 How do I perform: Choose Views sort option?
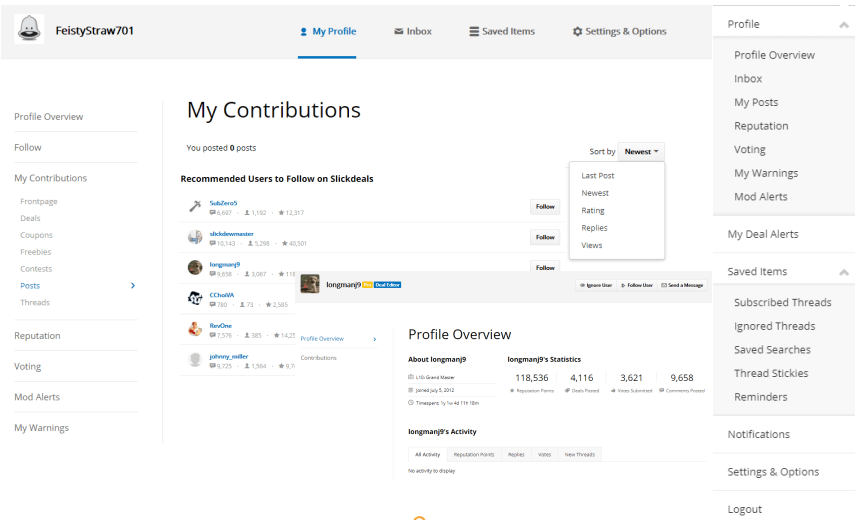[x=592, y=245]
